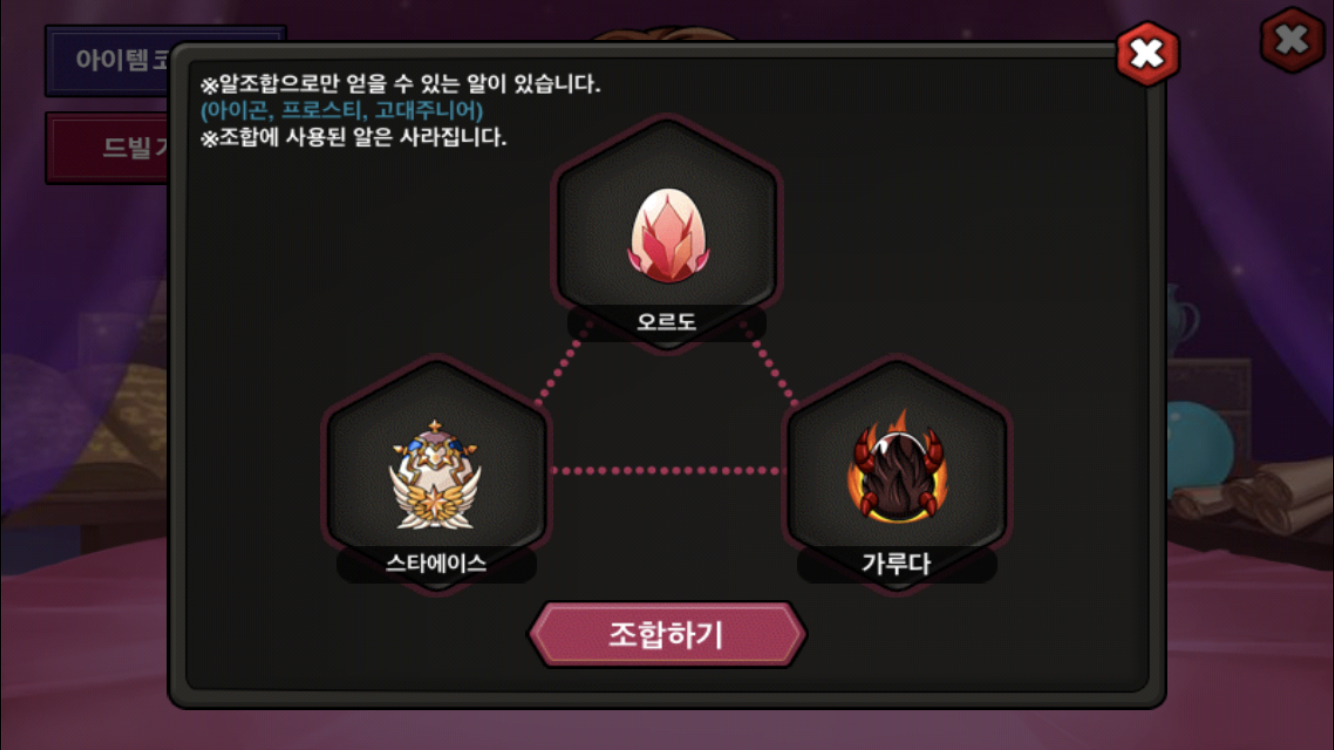The image size is (1334, 750).
Task: Click the notice 조합에 사용된 알은 사라집니다
Action: tap(354, 137)
